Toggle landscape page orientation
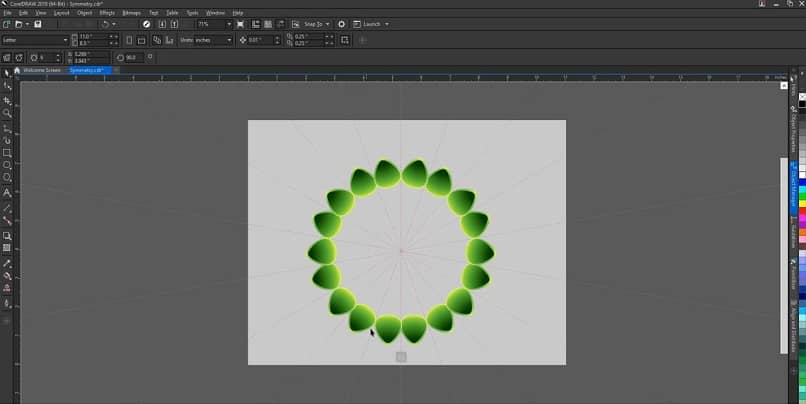The image size is (806, 404). 141,40
